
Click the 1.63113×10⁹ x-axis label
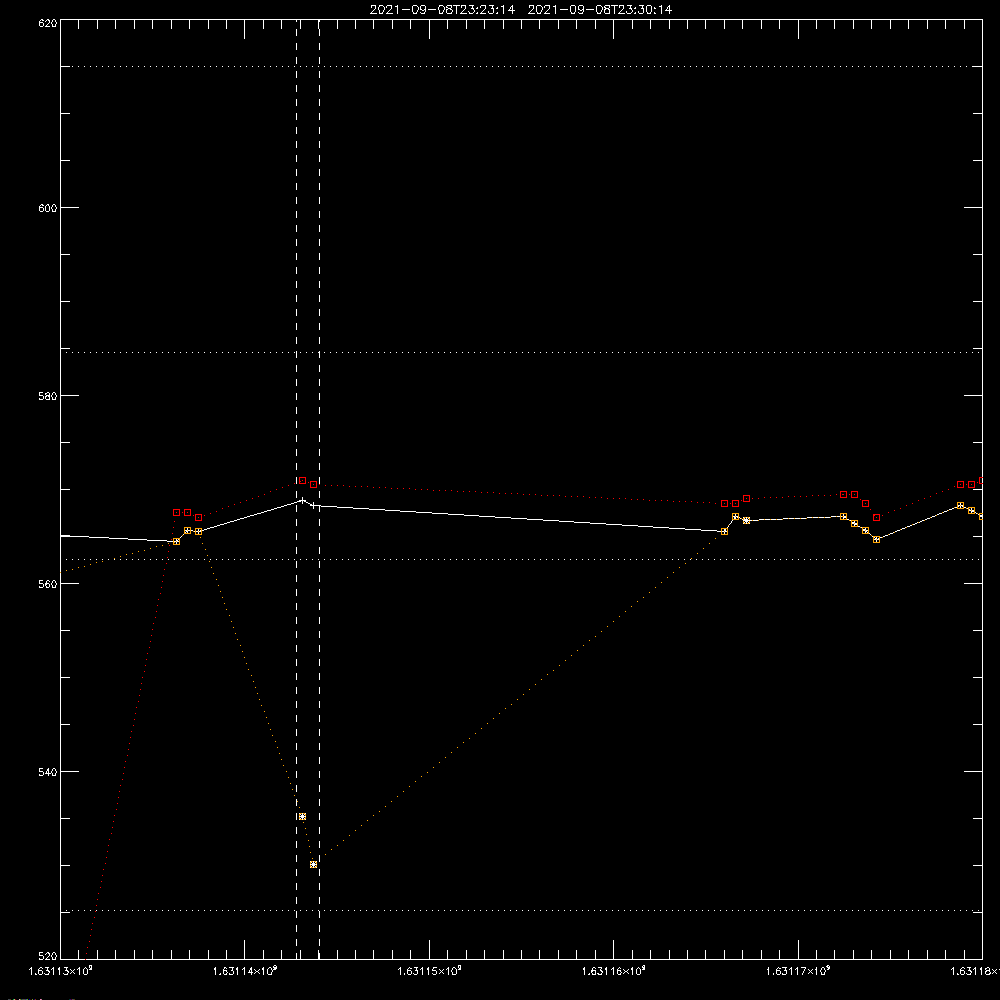pos(61,971)
